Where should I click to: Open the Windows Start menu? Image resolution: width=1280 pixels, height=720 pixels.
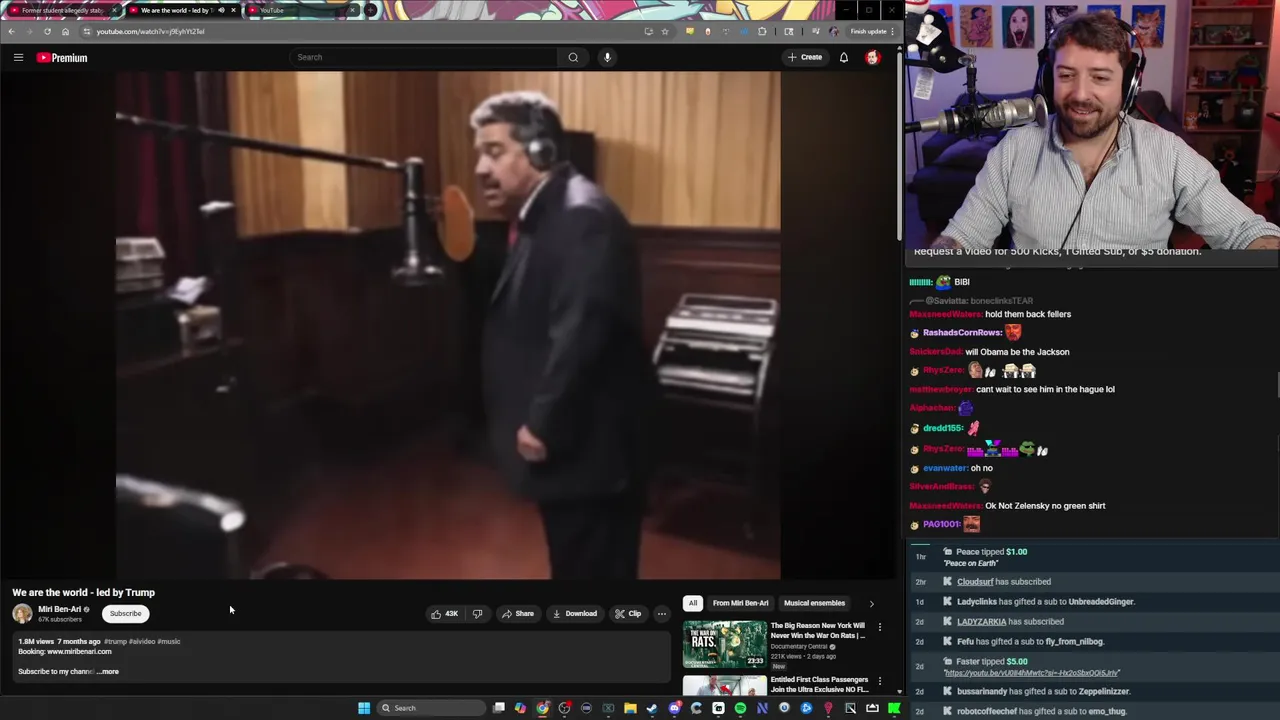pos(364,708)
